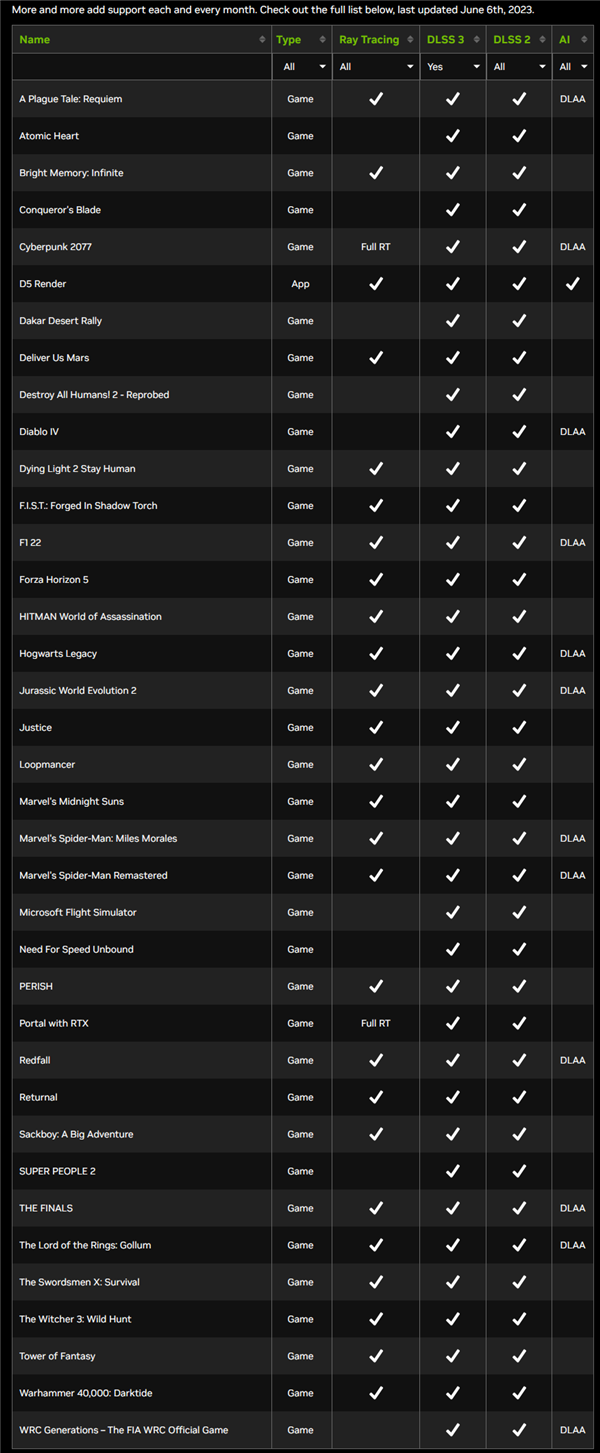Click the sort arrows in the Type header
Screen dimensions: 600x1453
(x=323, y=40)
